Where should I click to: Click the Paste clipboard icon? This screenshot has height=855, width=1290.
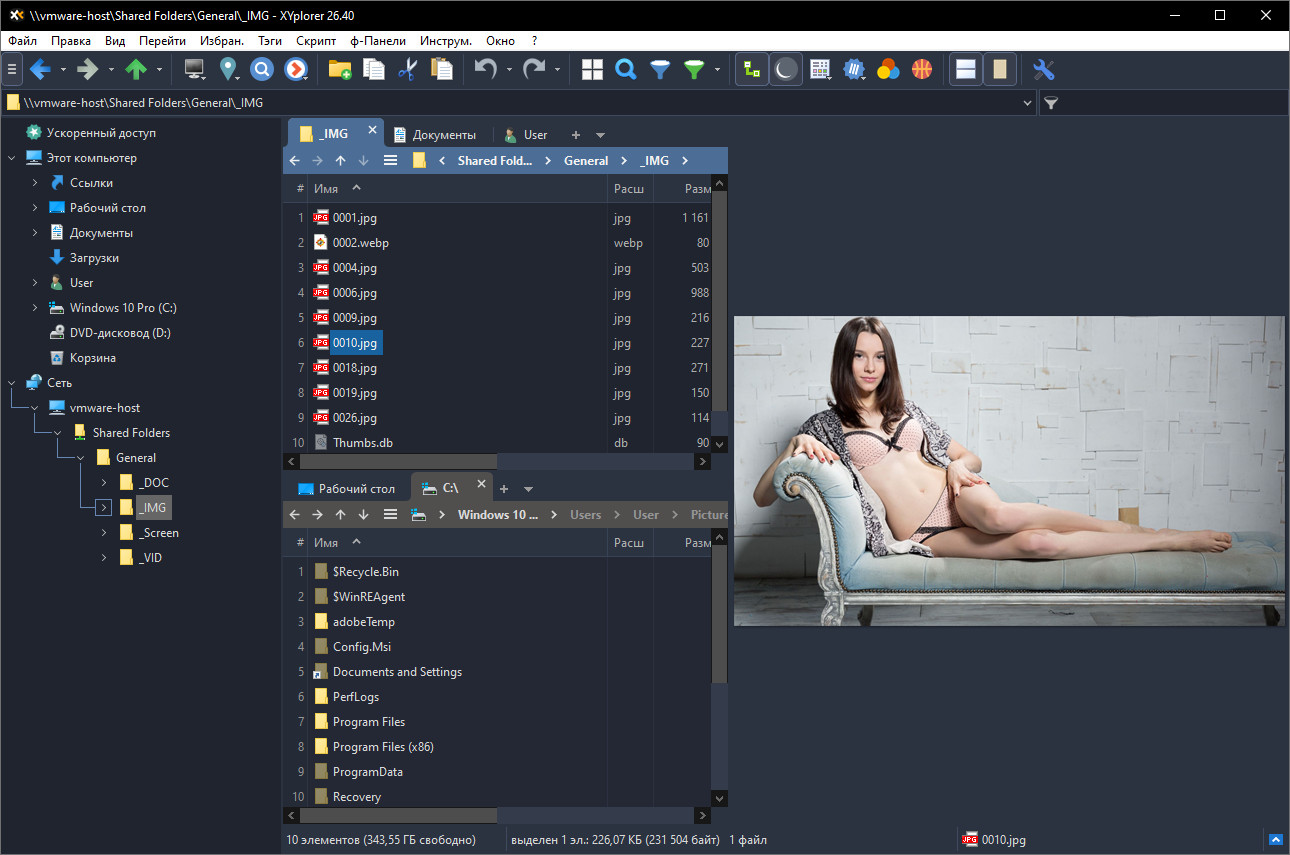click(441, 69)
